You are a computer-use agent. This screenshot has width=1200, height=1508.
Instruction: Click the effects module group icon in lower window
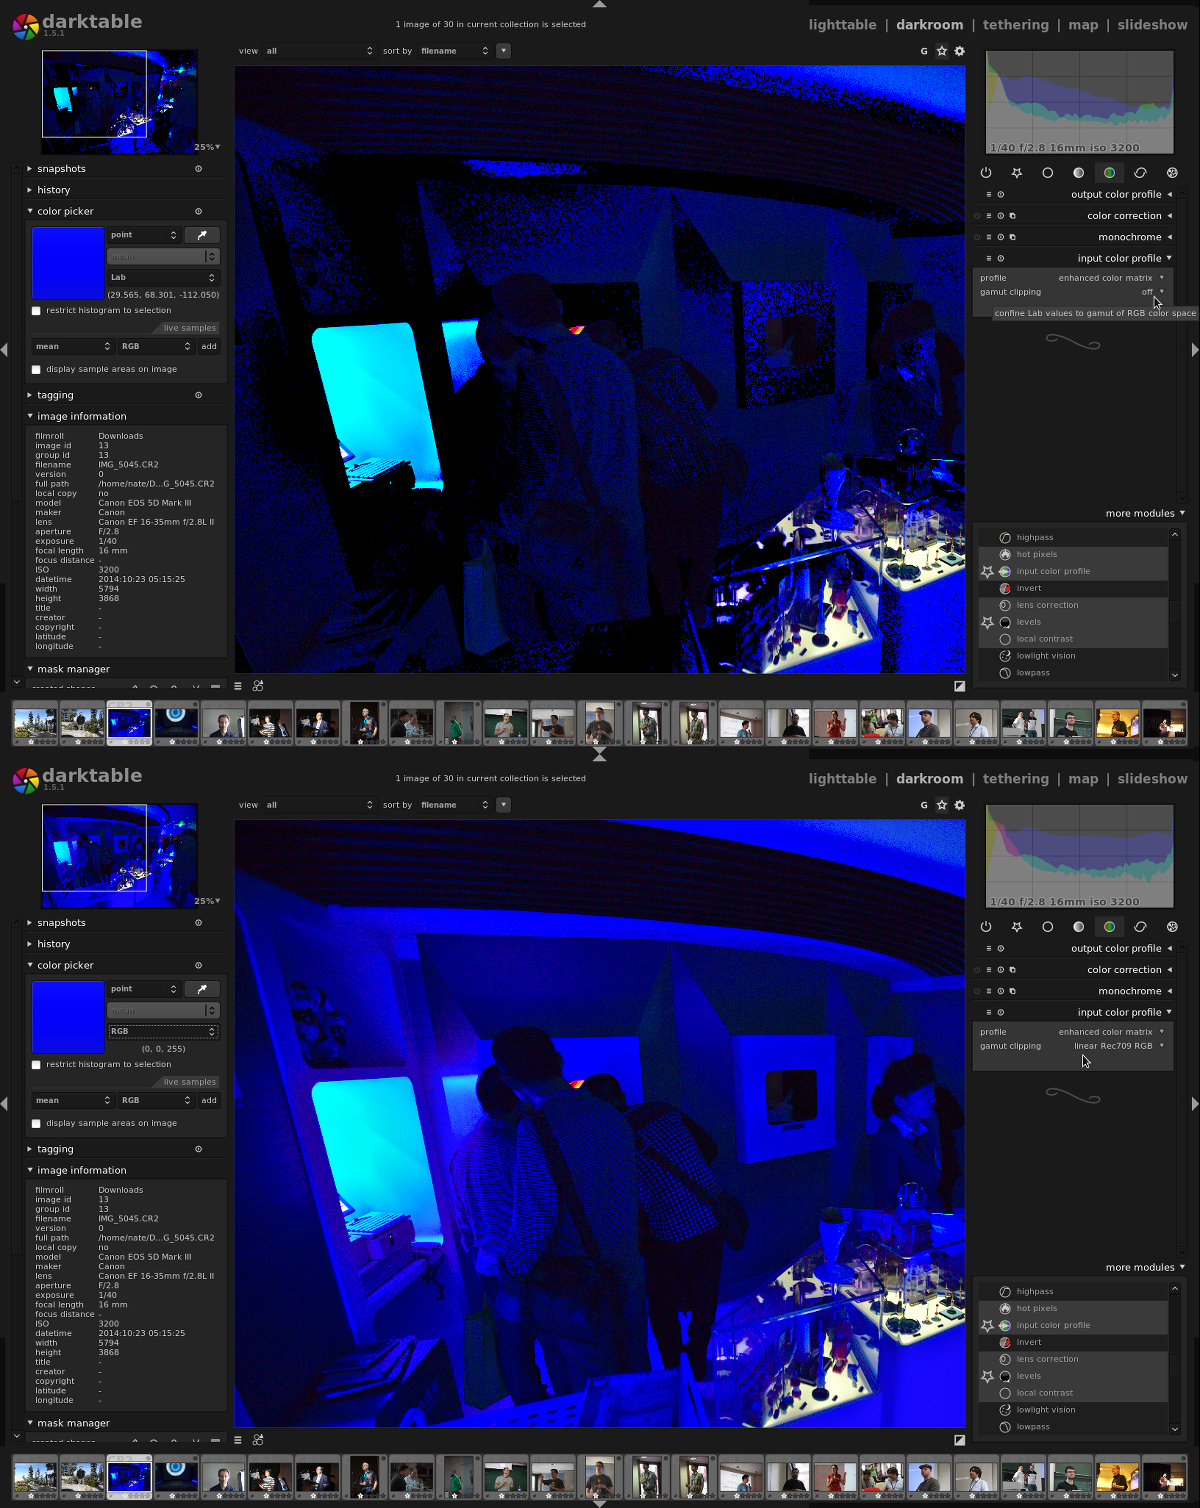[x=1172, y=927]
